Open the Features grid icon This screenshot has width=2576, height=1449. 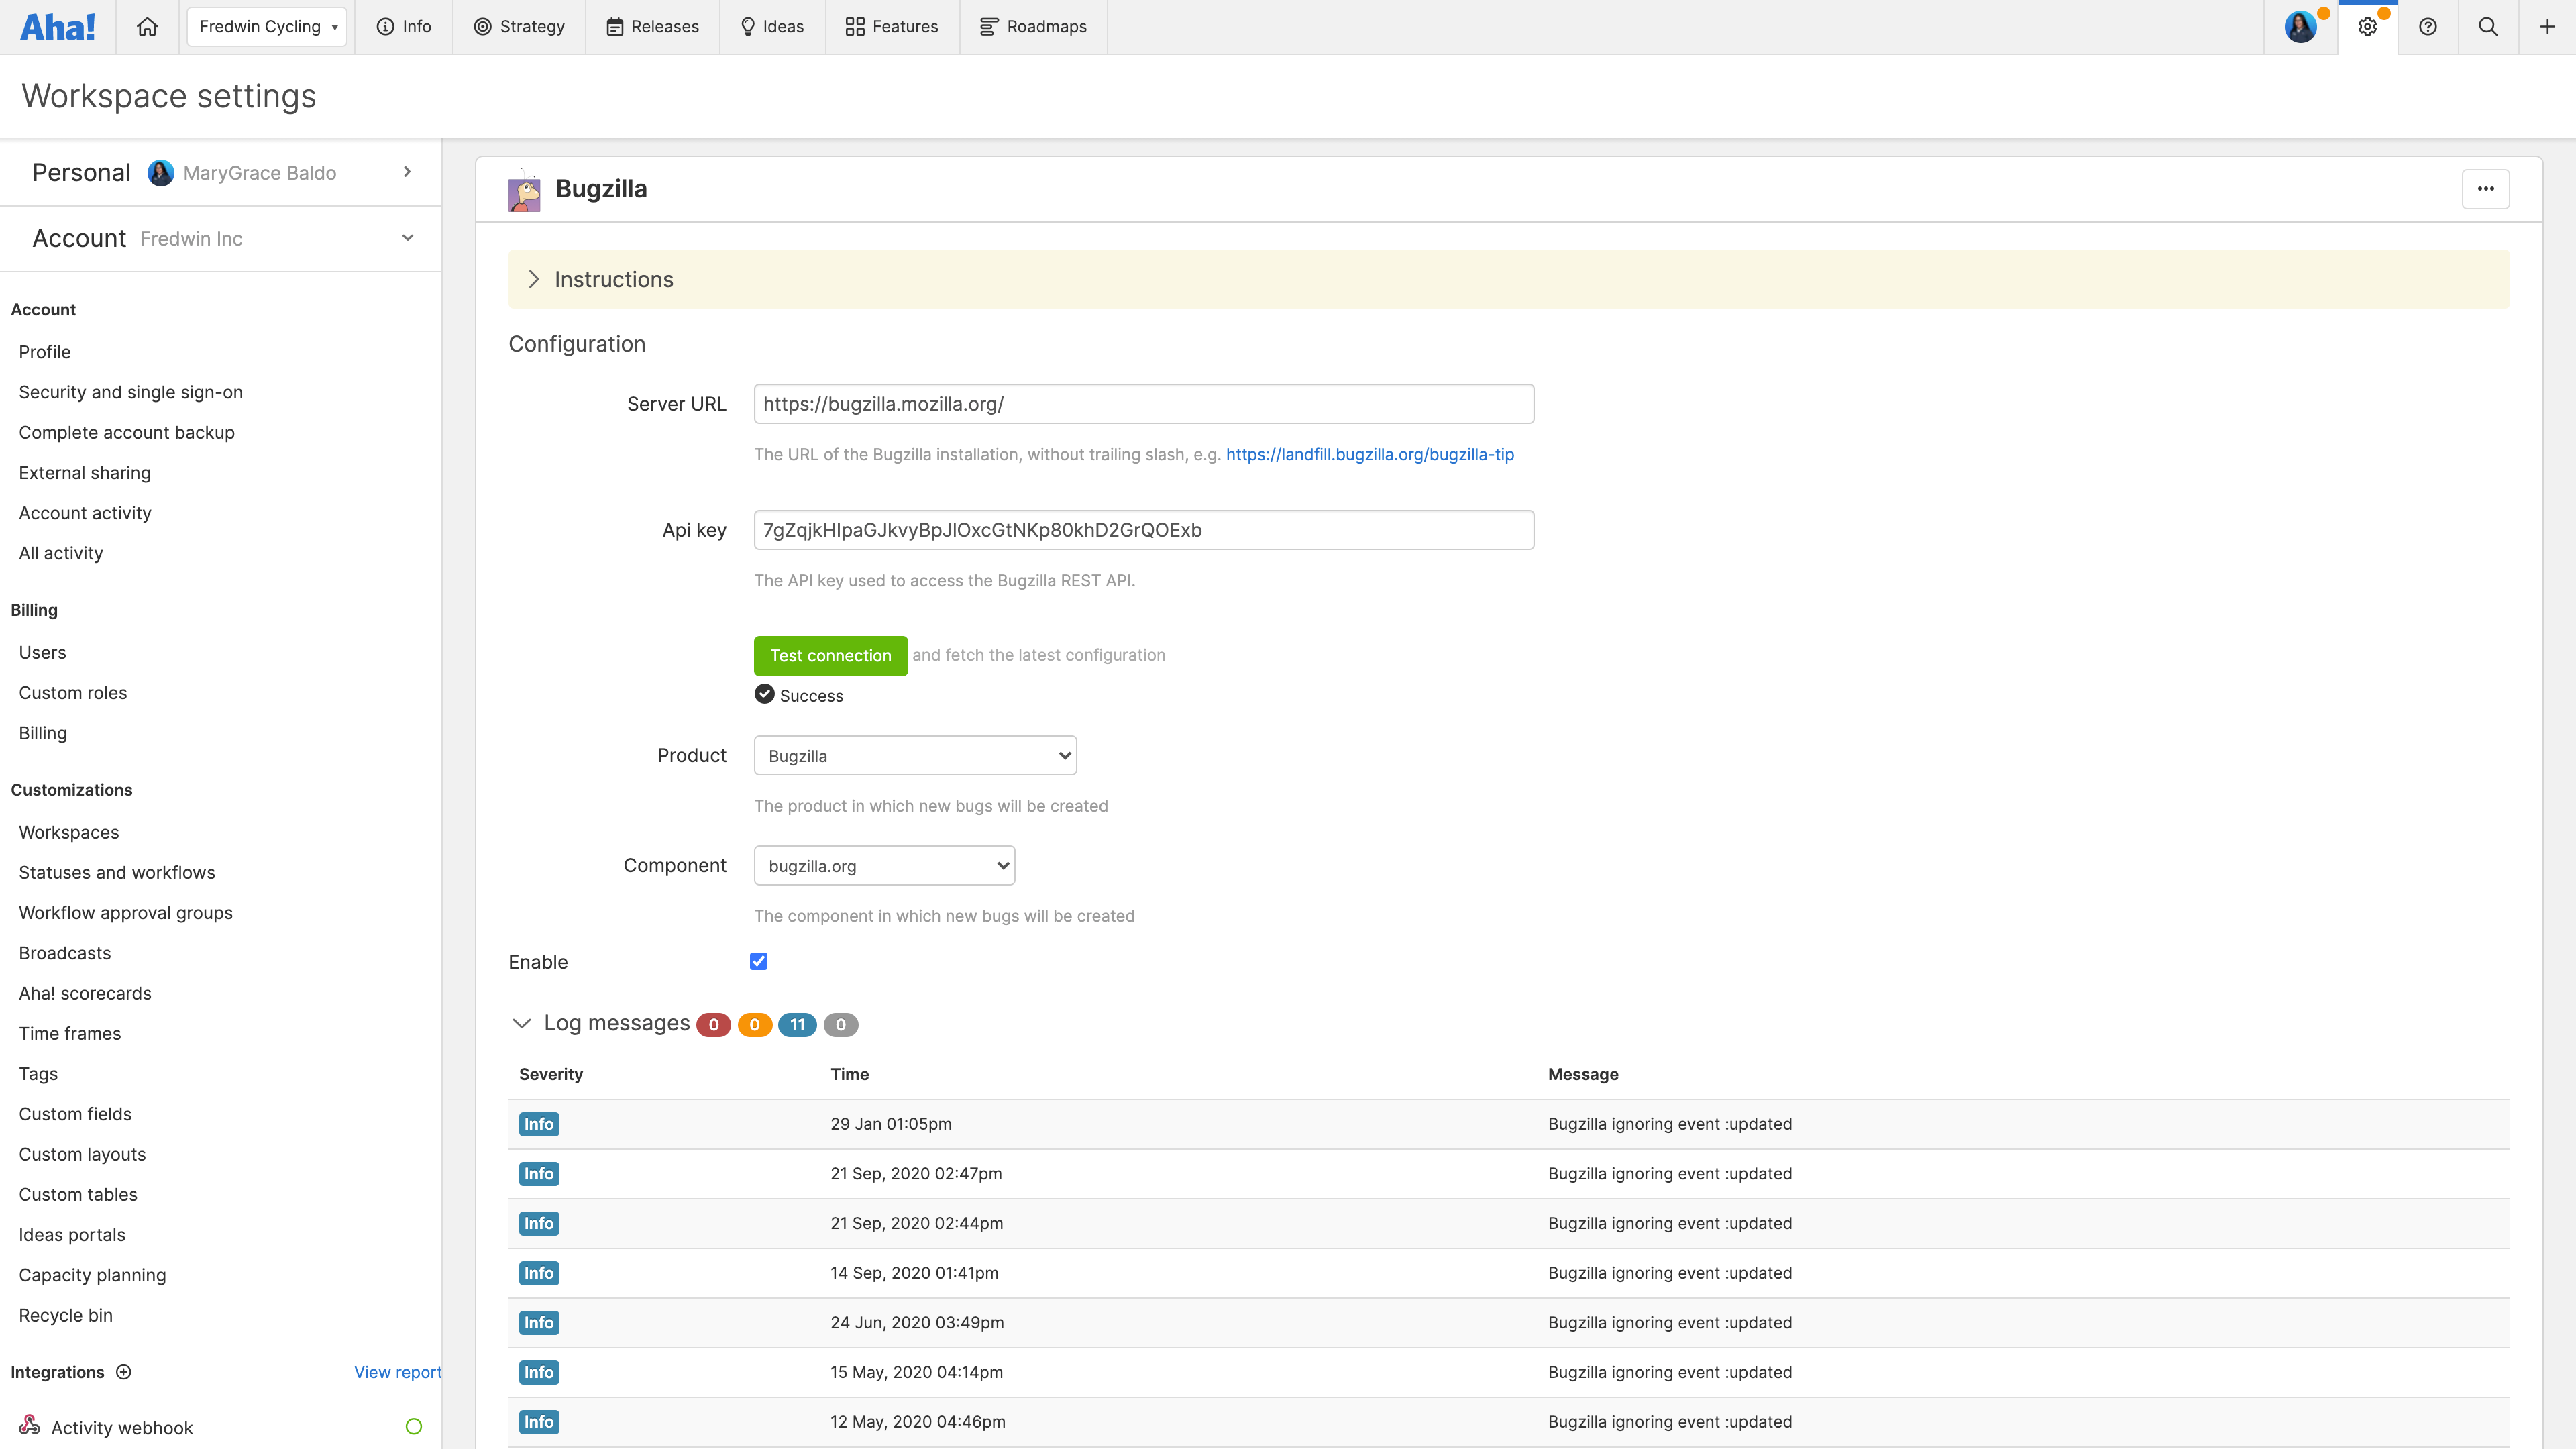855,26
